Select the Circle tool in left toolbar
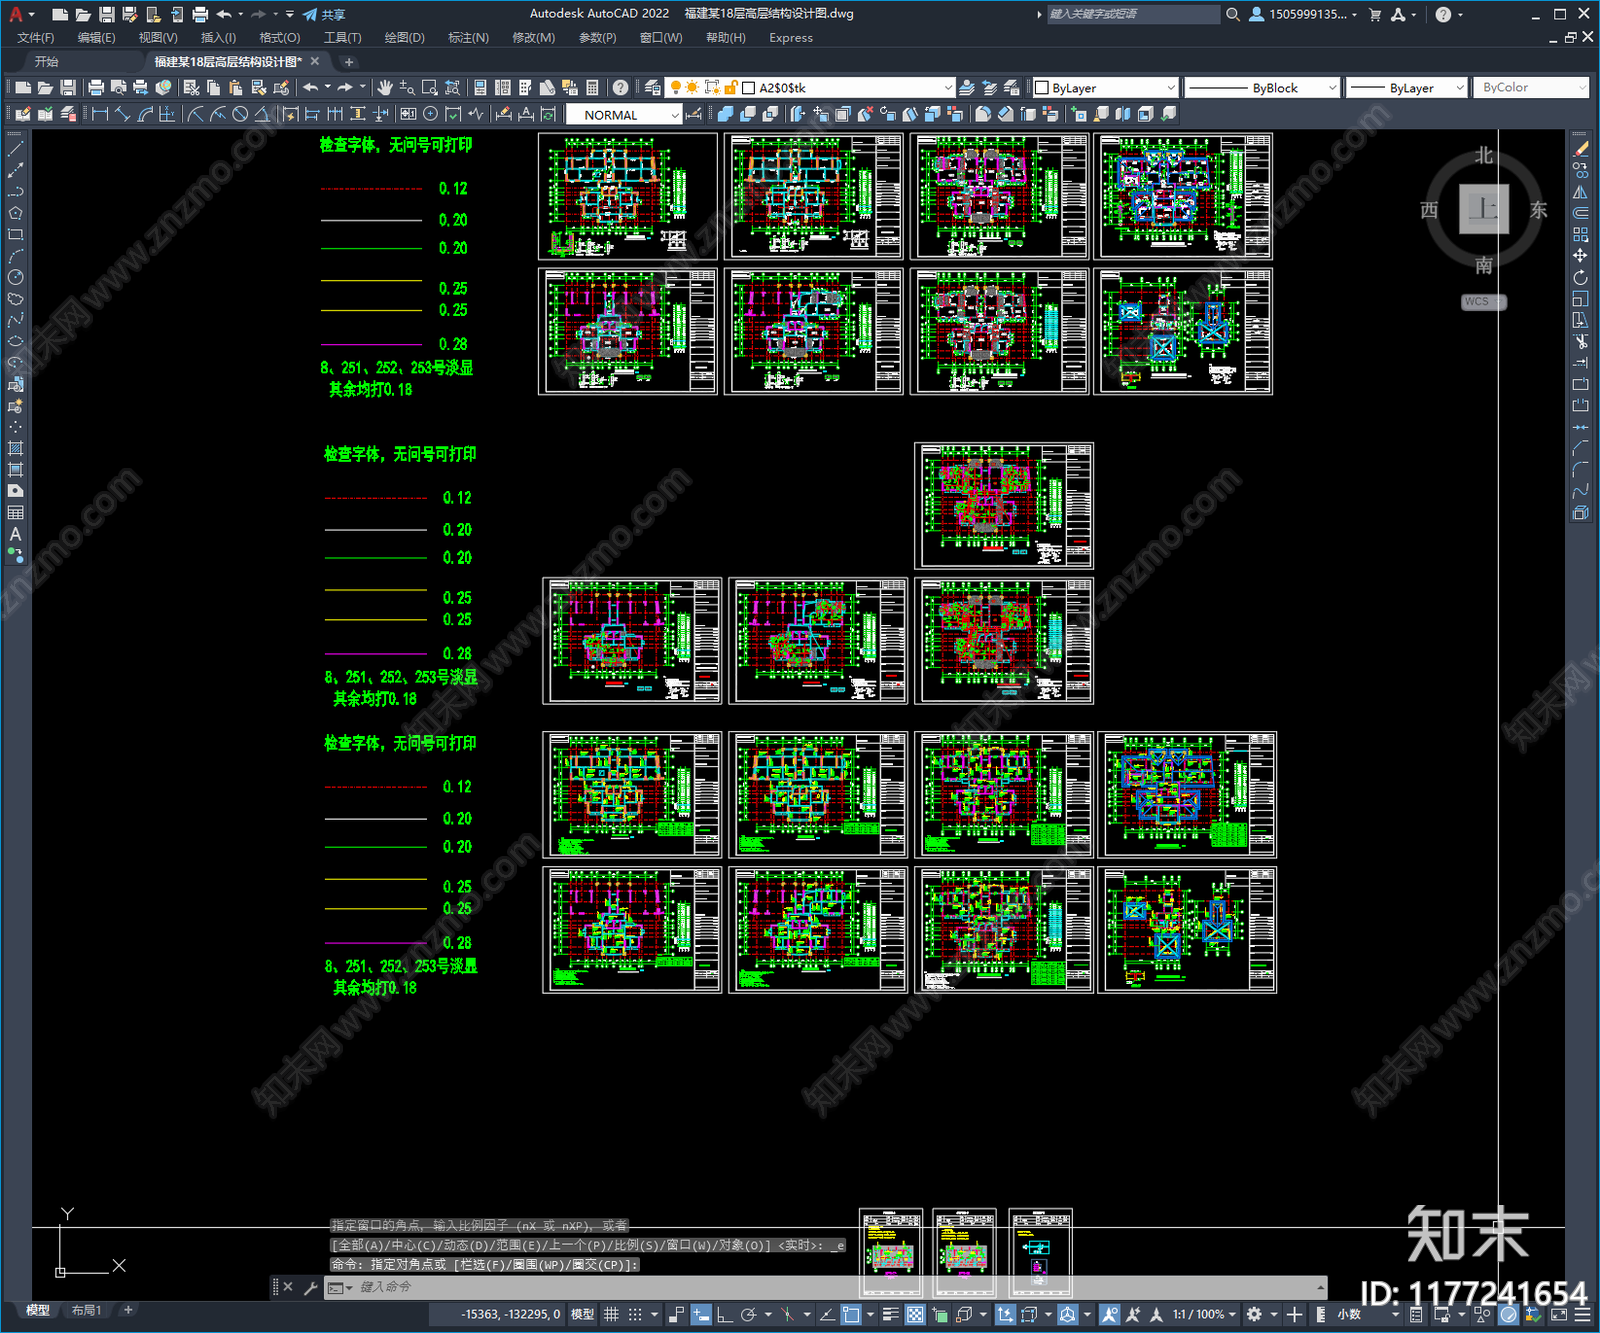Viewport: 1600px width, 1333px height. pyautogui.click(x=15, y=277)
